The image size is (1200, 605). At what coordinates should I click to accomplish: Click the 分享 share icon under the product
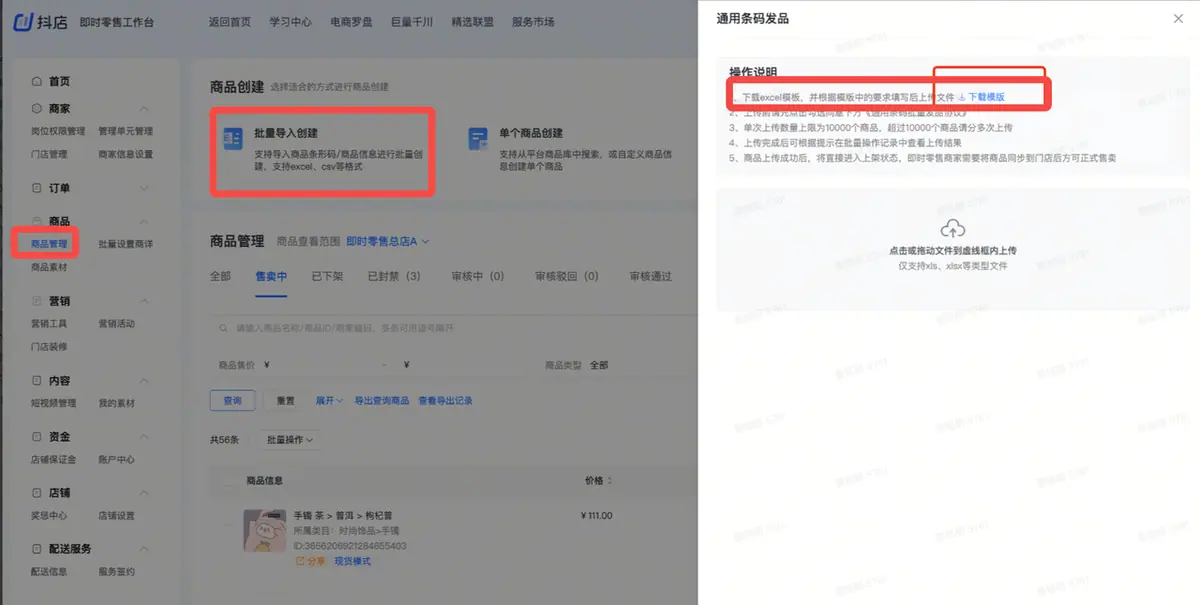click(x=300, y=561)
